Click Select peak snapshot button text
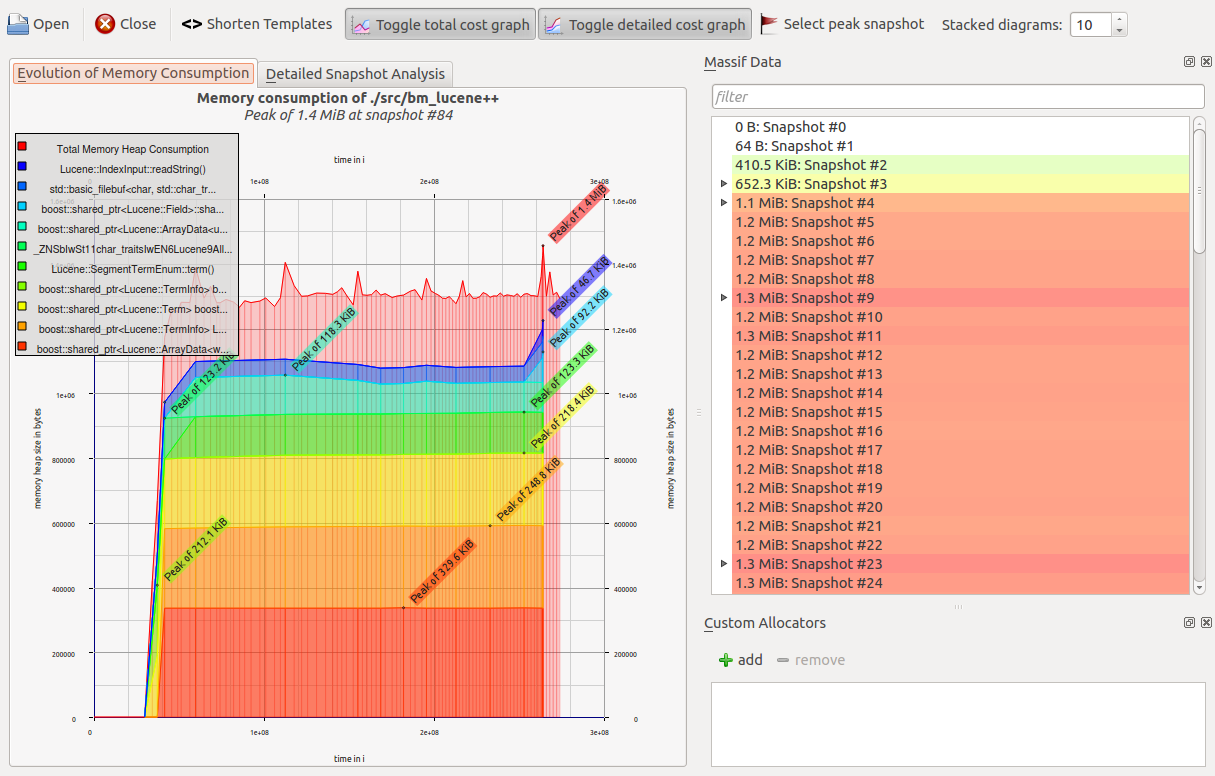Image resolution: width=1215 pixels, height=776 pixels. (x=854, y=24)
